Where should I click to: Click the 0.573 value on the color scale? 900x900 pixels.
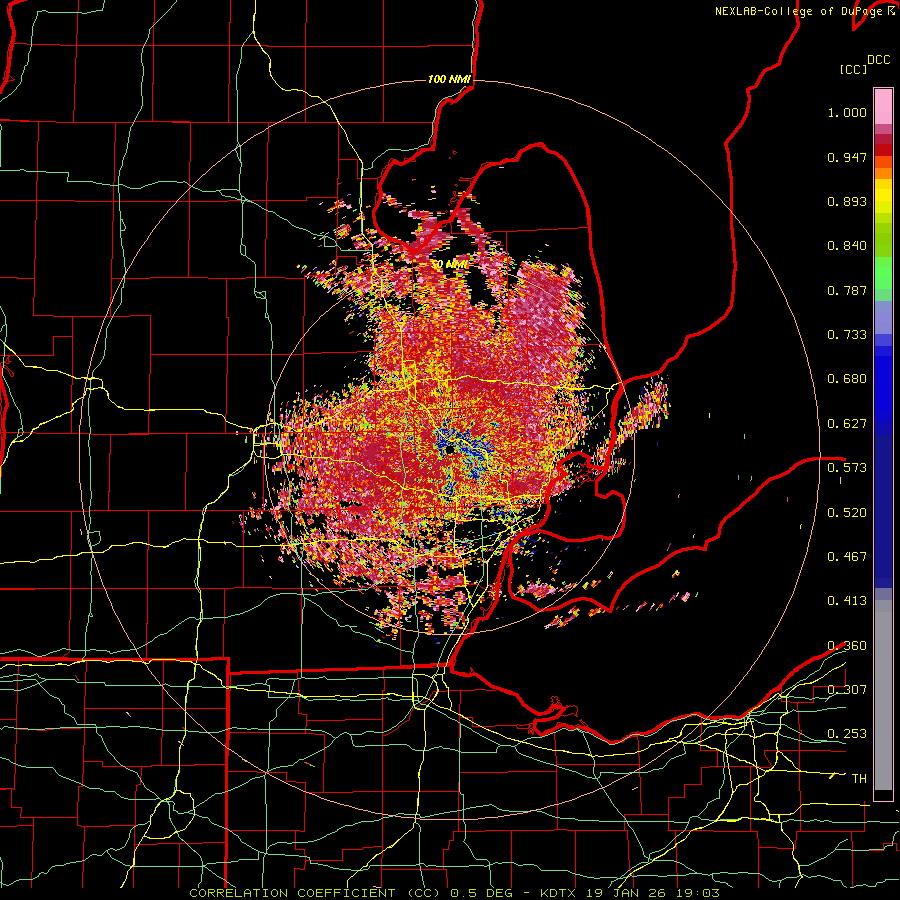847,467
